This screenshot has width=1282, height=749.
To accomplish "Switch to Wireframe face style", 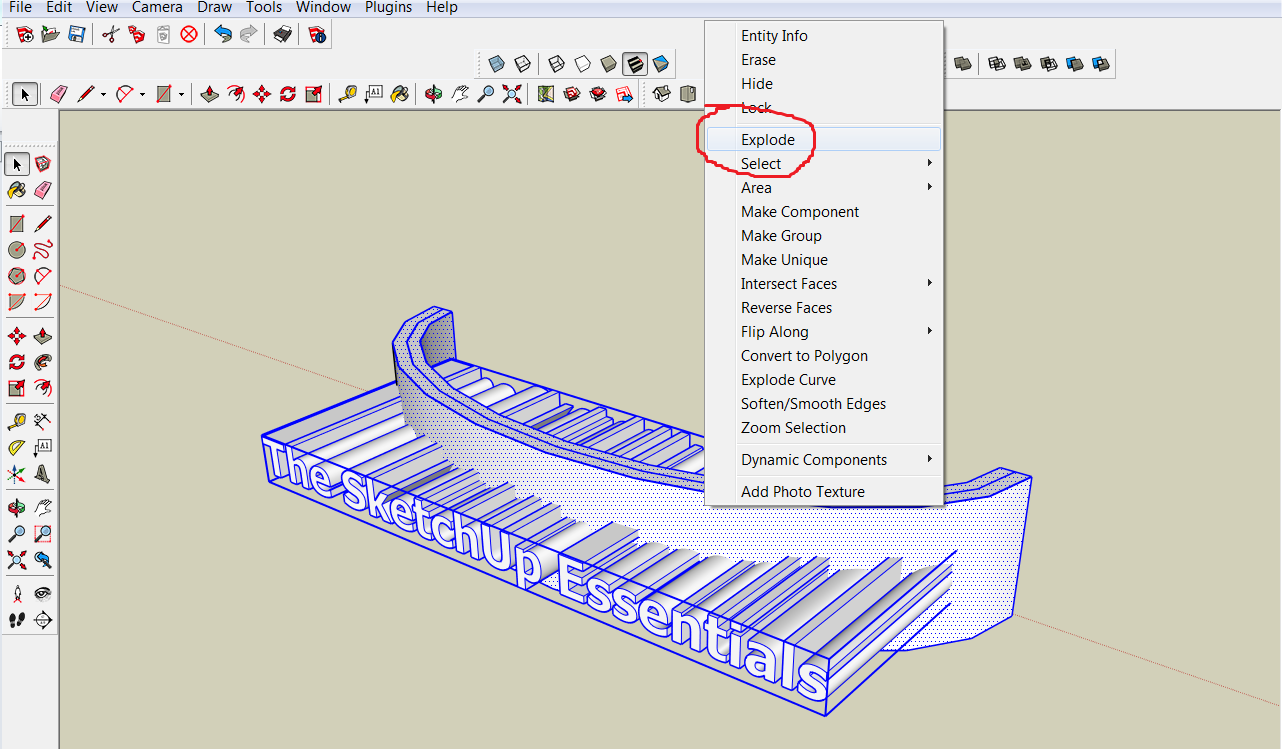I will [557, 64].
